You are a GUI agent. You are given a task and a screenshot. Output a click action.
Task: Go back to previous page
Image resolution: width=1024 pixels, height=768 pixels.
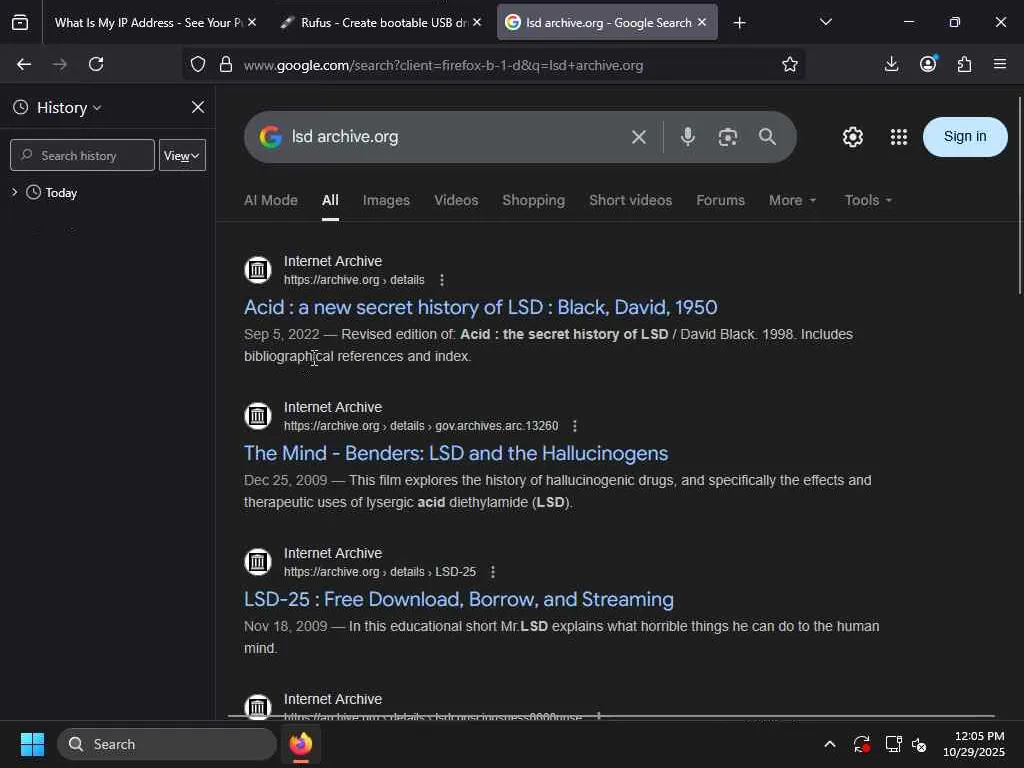point(24,64)
